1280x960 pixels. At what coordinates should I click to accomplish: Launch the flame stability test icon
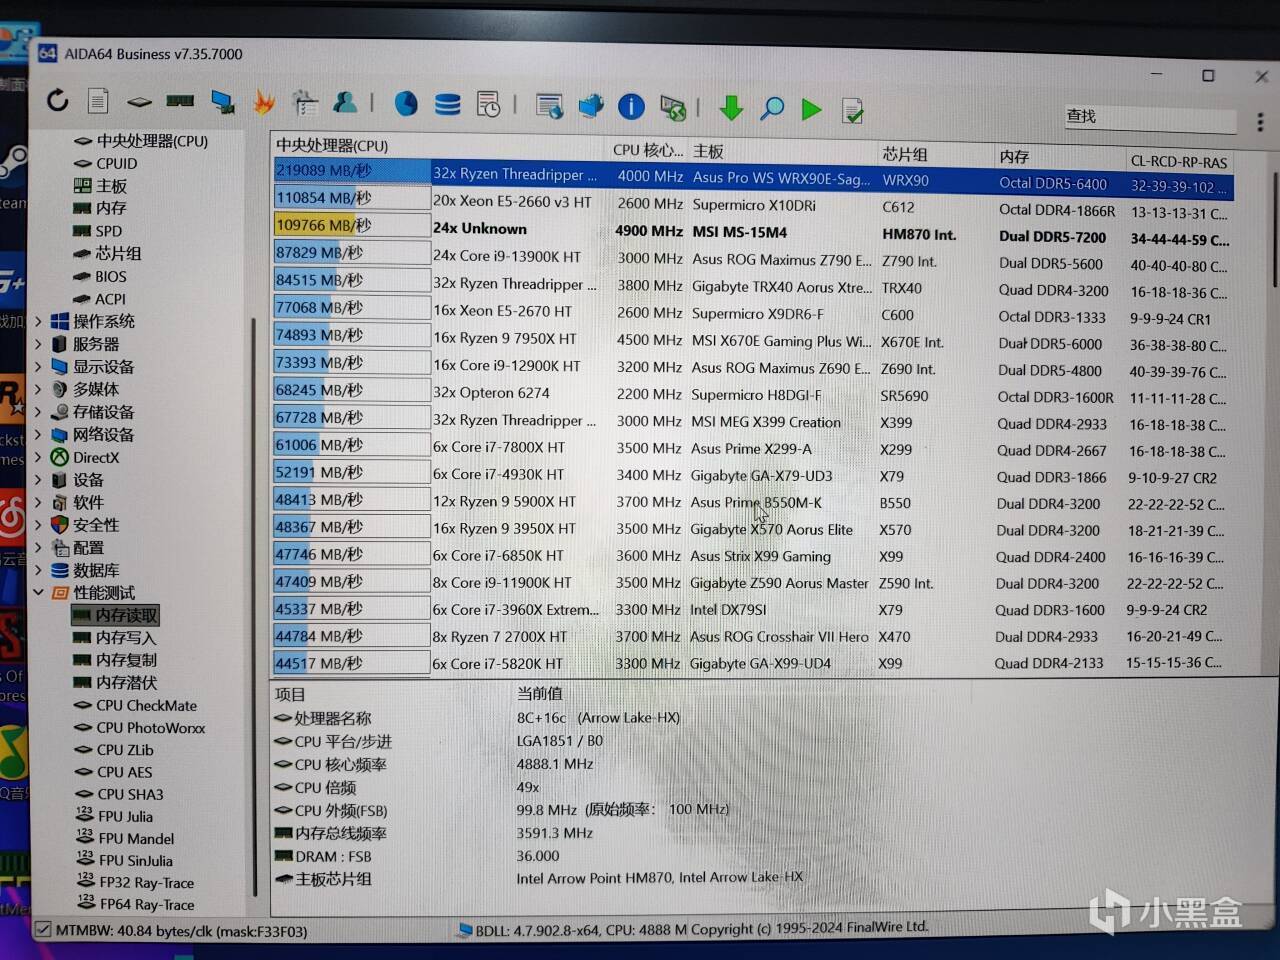[x=264, y=101]
